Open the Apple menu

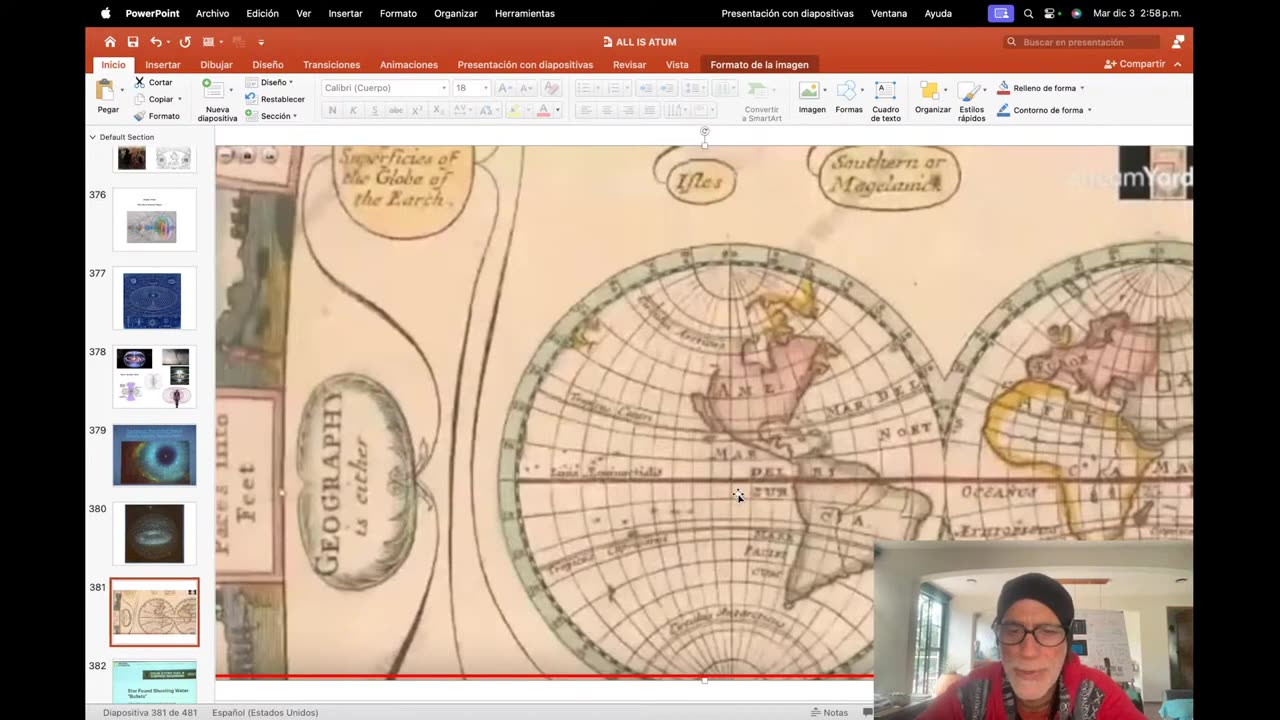[105, 13]
